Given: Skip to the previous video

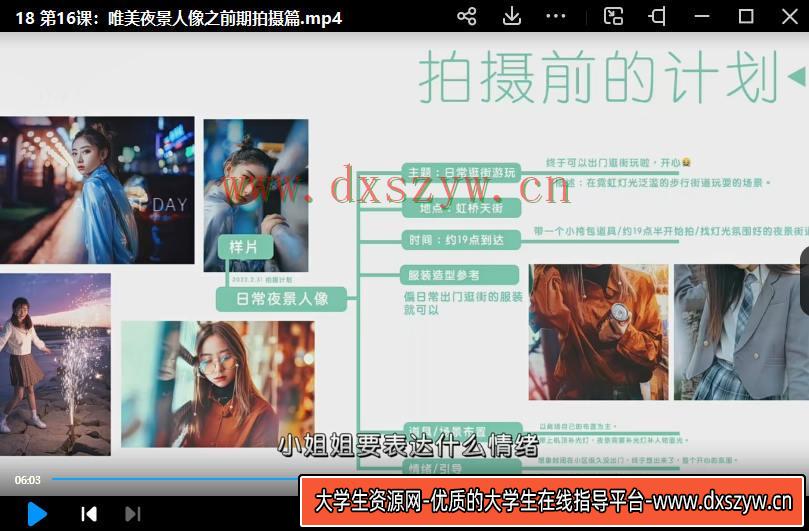Looking at the screenshot, I should (x=89, y=514).
